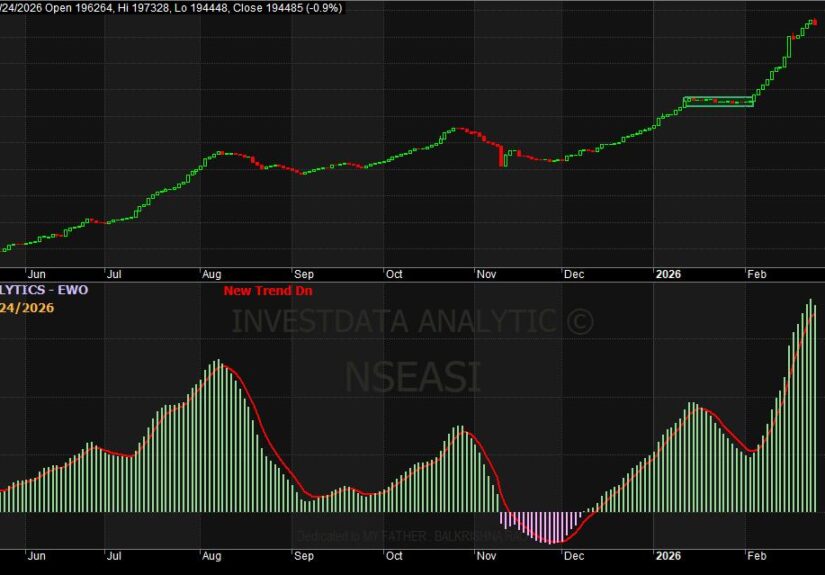Click the orange date label under EWO title
This screenshot has height=575, width=825.
[x=27, y=307]
